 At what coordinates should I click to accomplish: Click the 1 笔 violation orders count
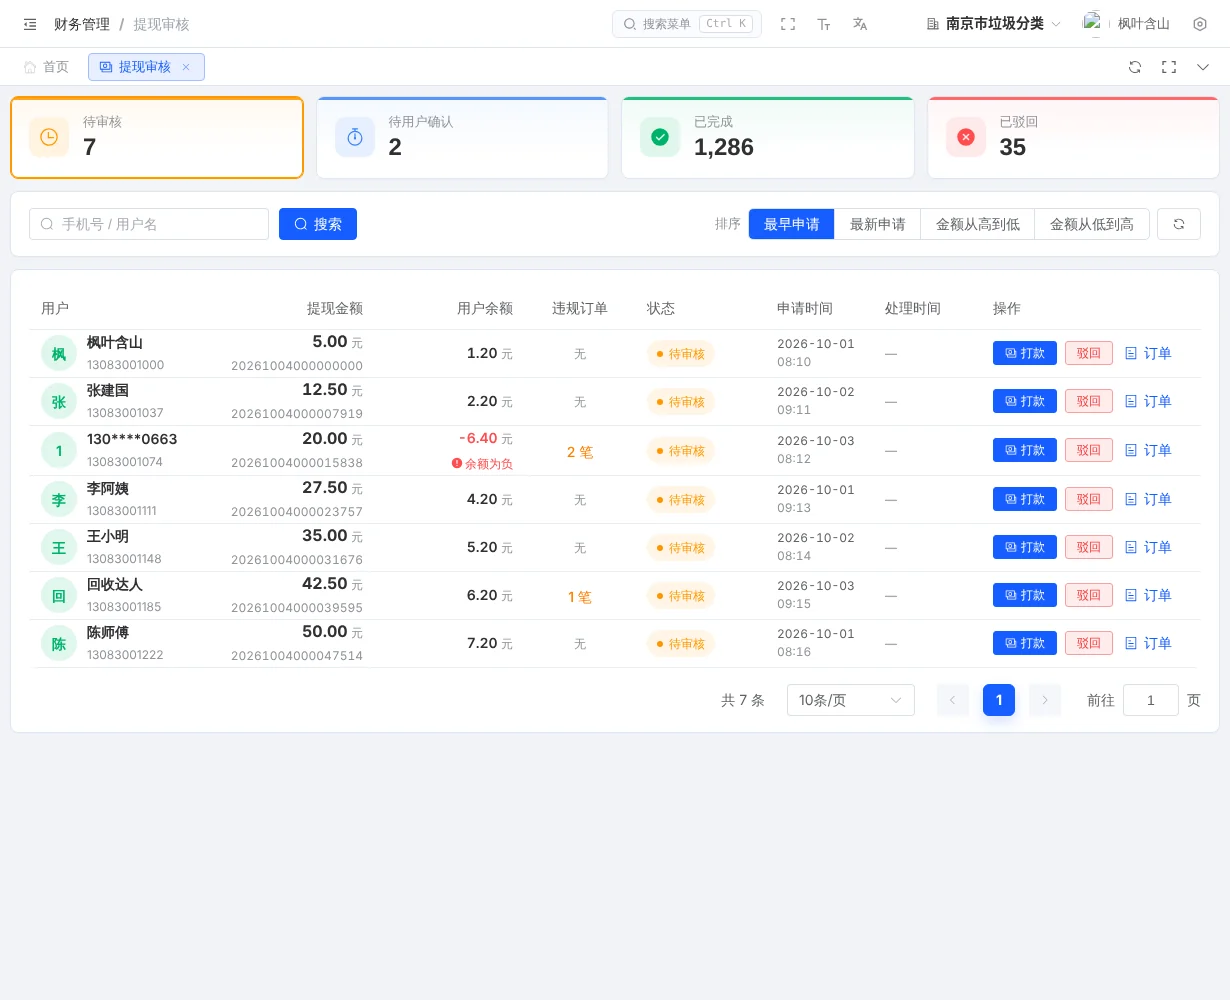click(580, 597)
